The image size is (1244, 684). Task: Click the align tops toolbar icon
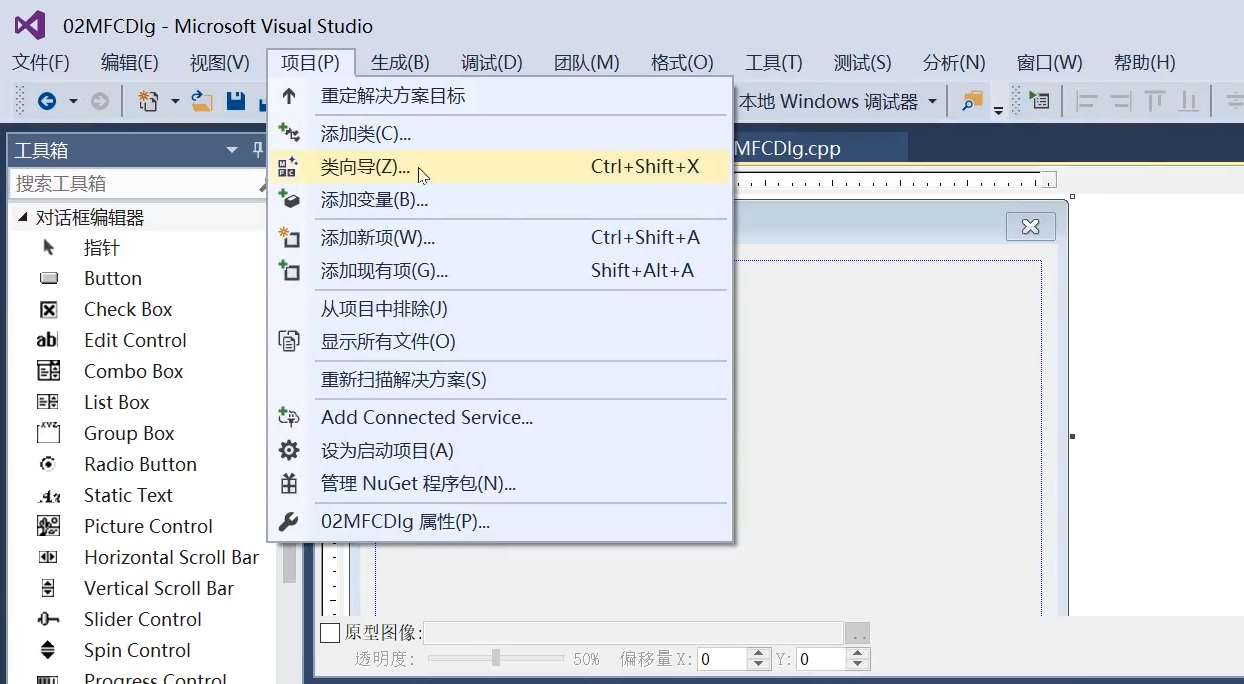click(x=1155, y=101)
